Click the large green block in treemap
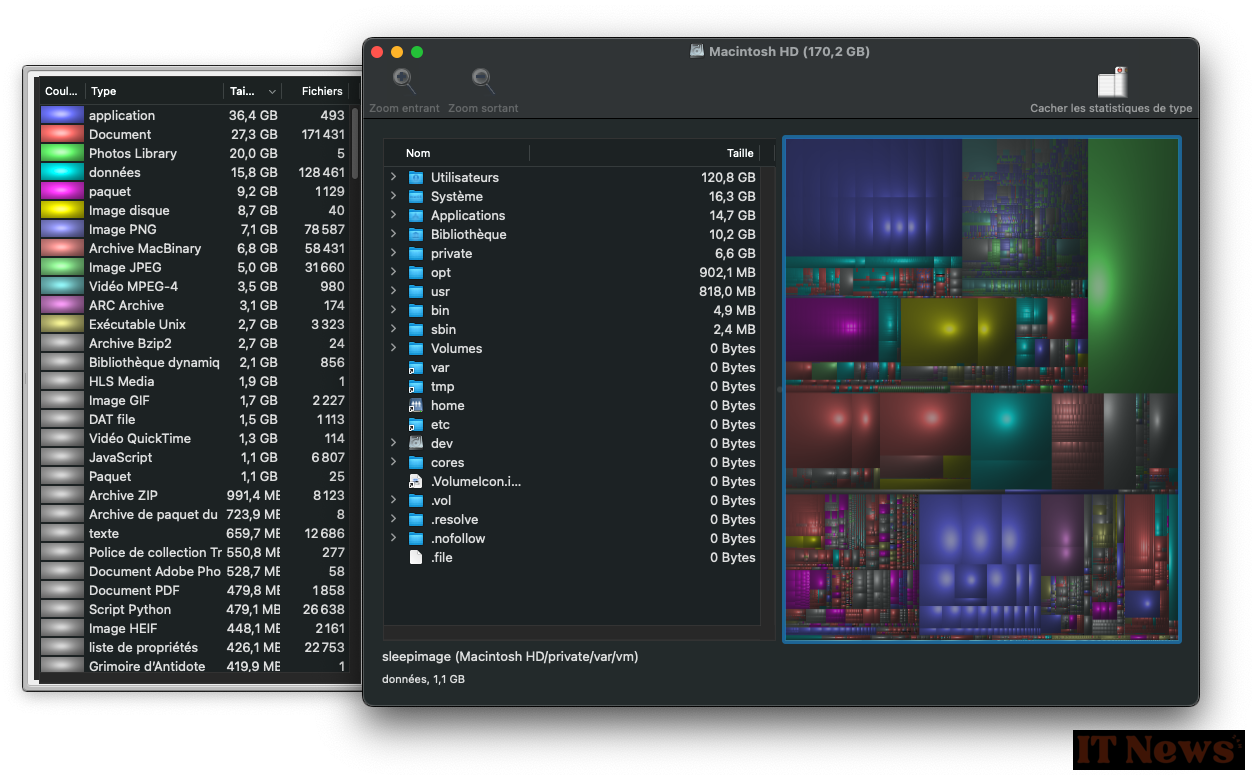Screen dimensions: 1255x780 point(1132,264)
